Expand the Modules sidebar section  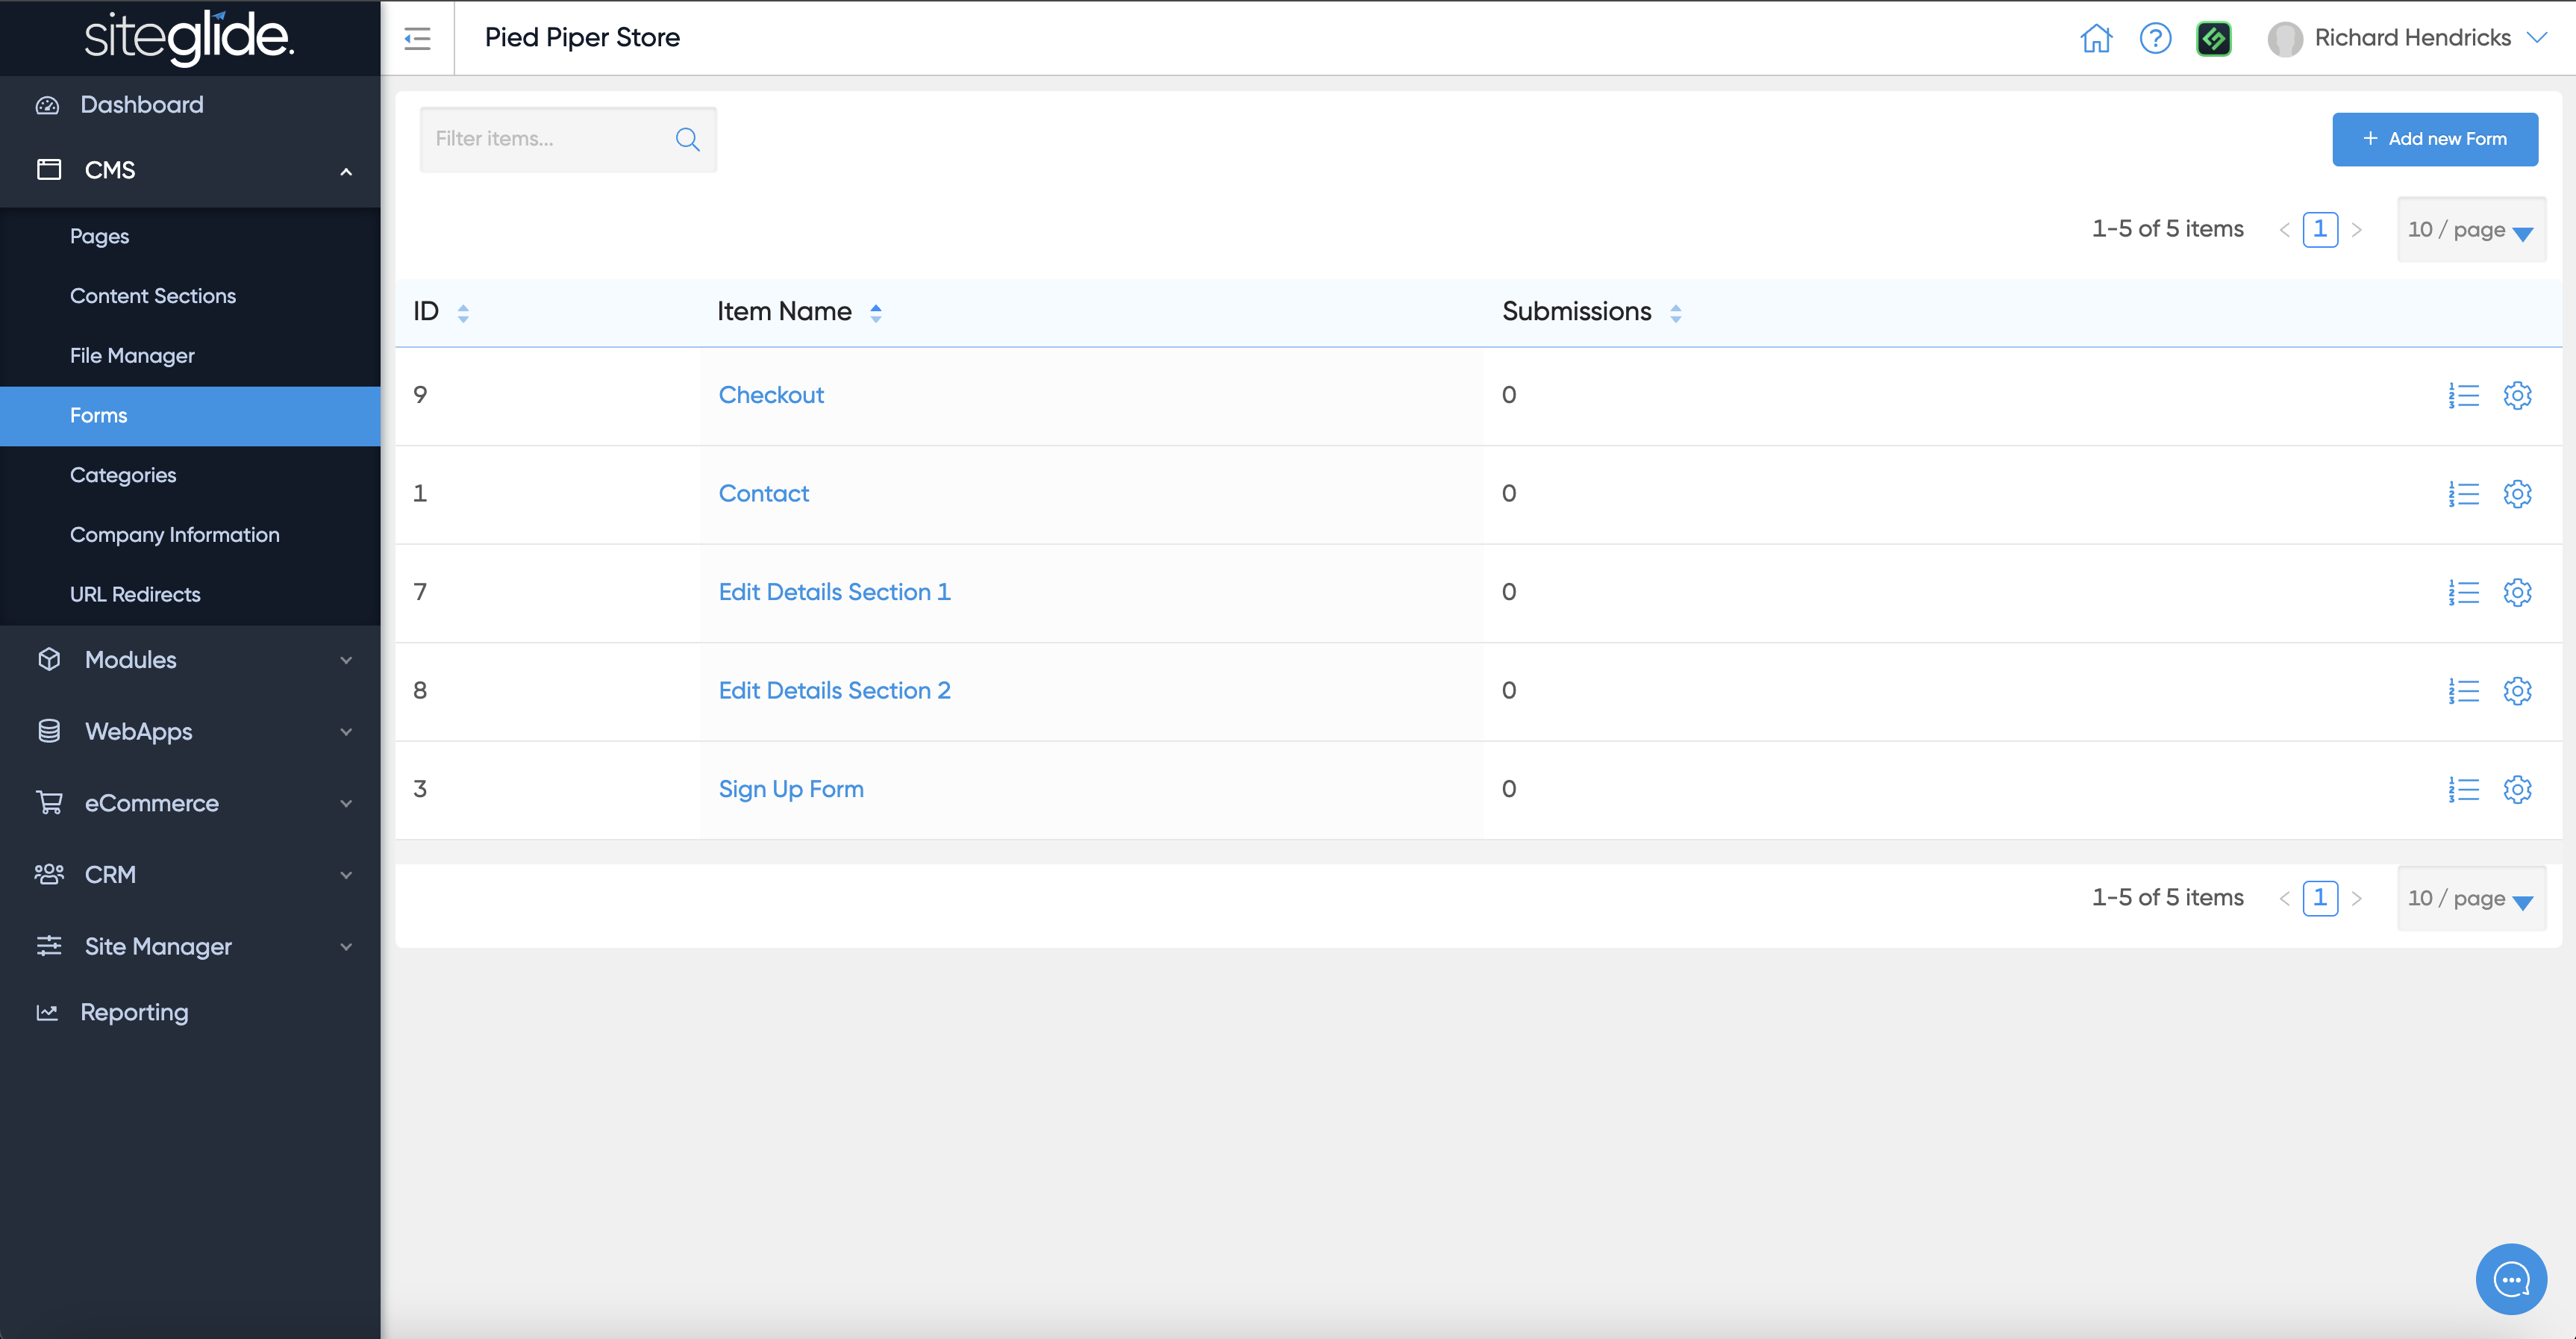click(190, 660)
